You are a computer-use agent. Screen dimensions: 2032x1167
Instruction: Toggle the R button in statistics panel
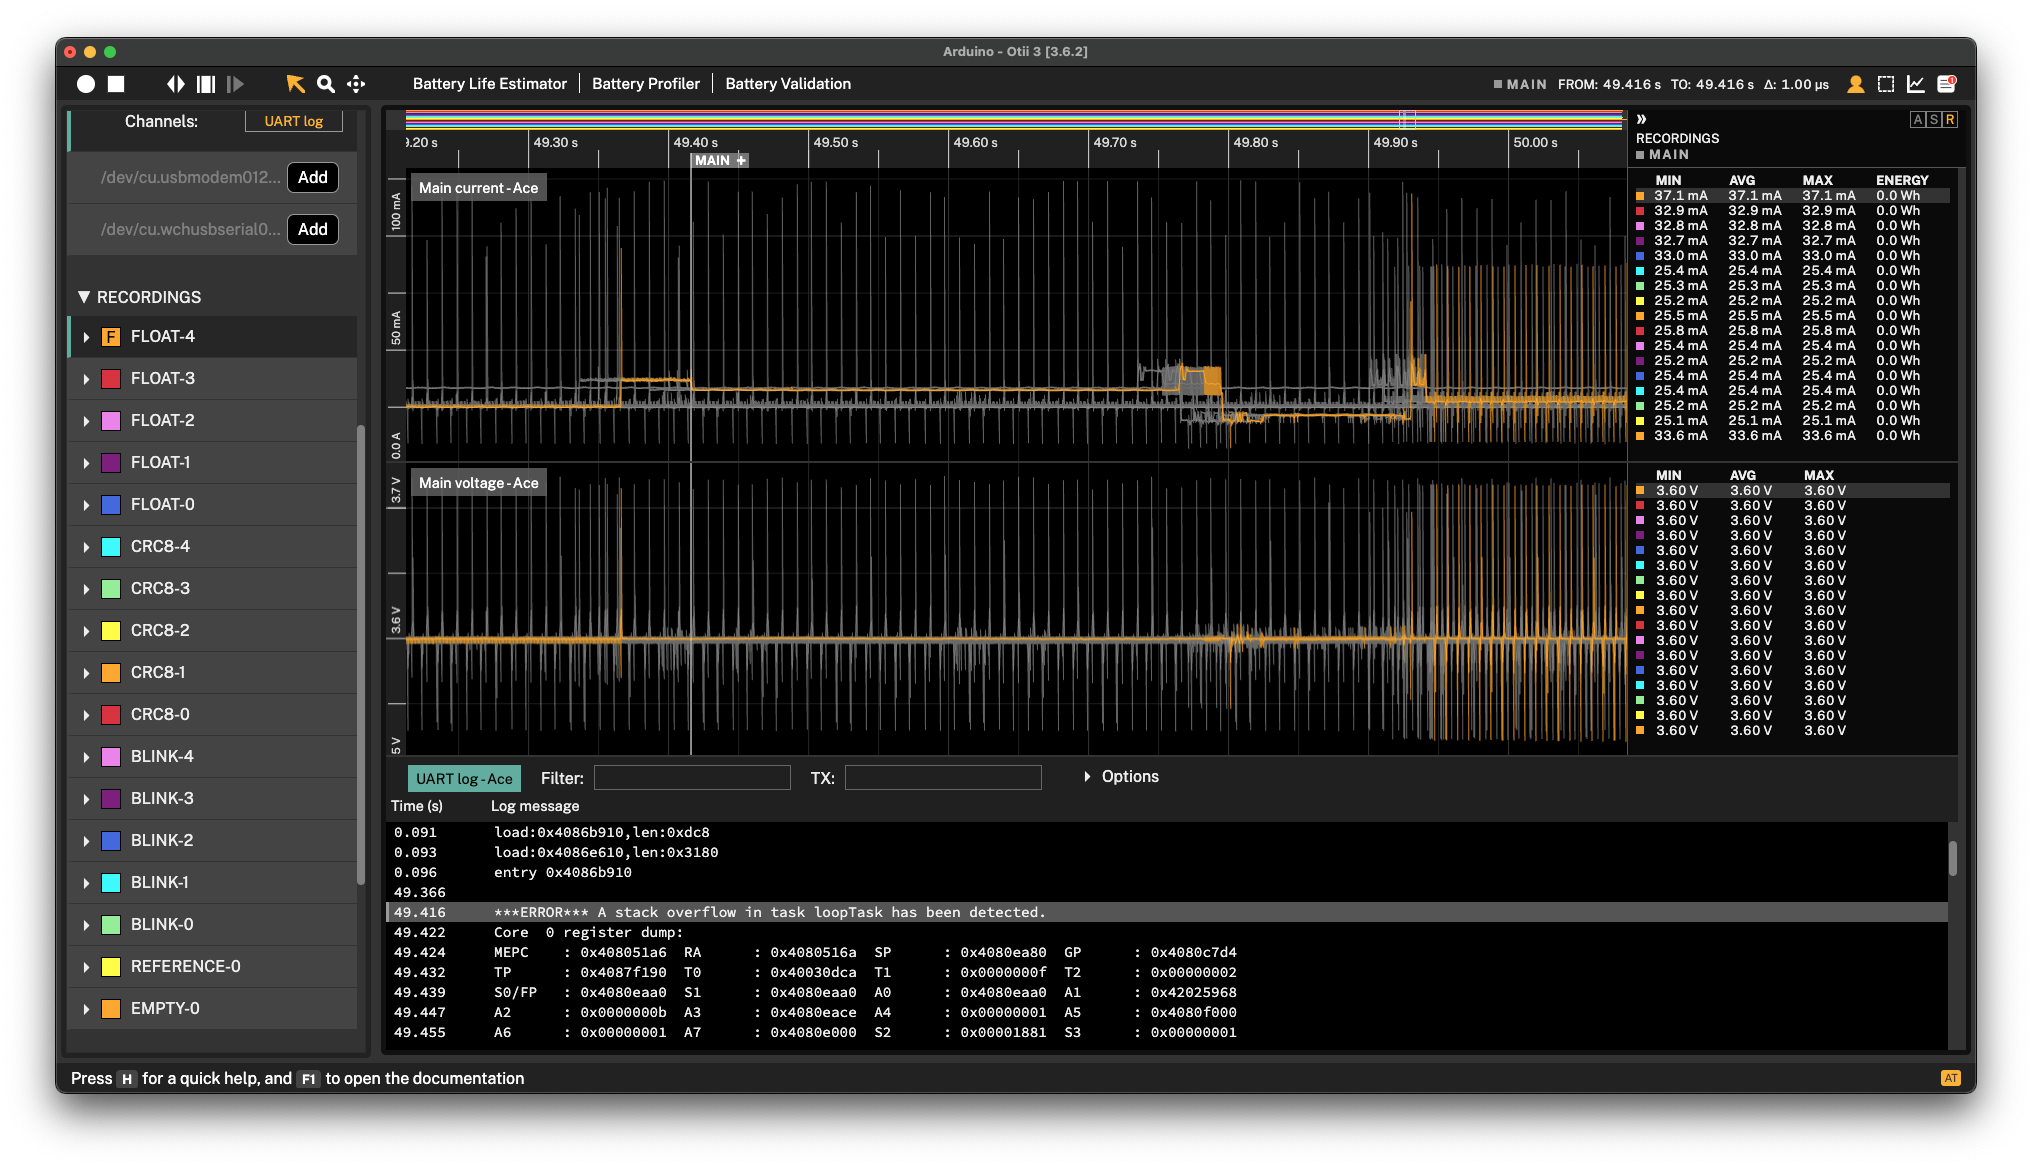tap(1950, 120)
